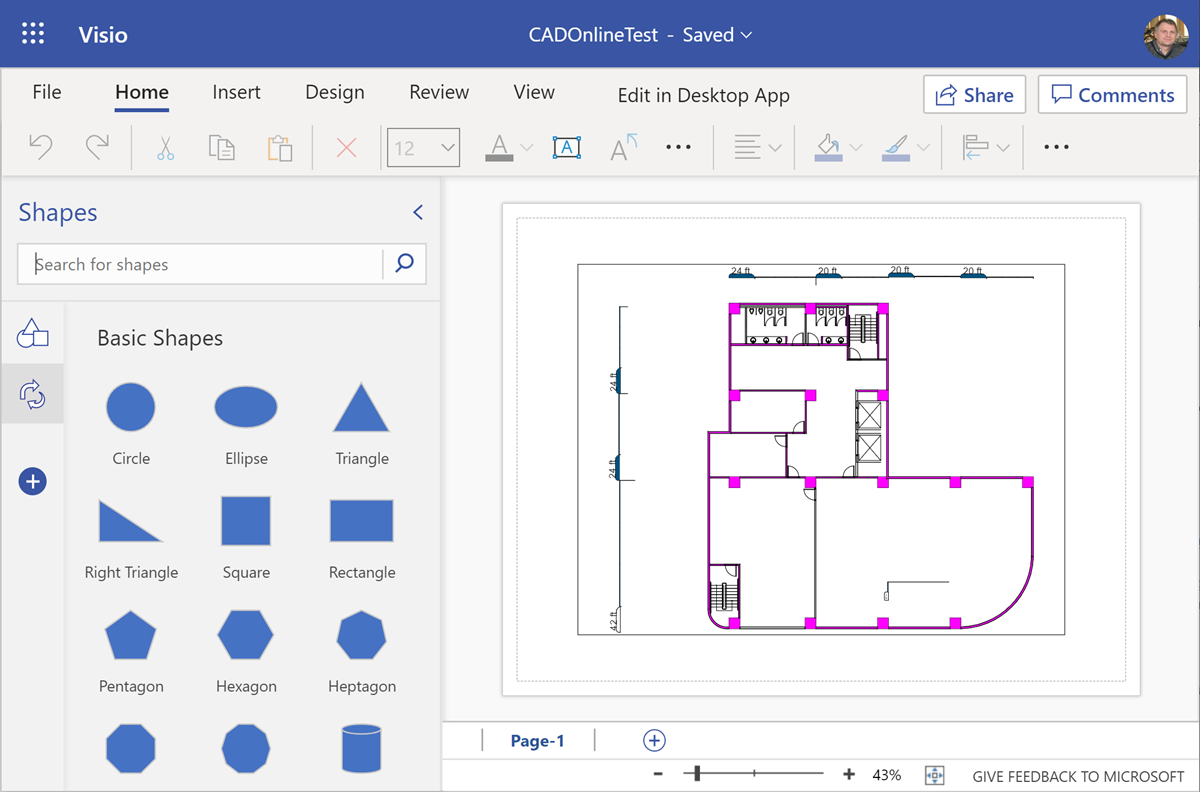Collapse the Shapes panel chevron
The width and height of the screenshot is (1200, 793).
coord(418,212)
